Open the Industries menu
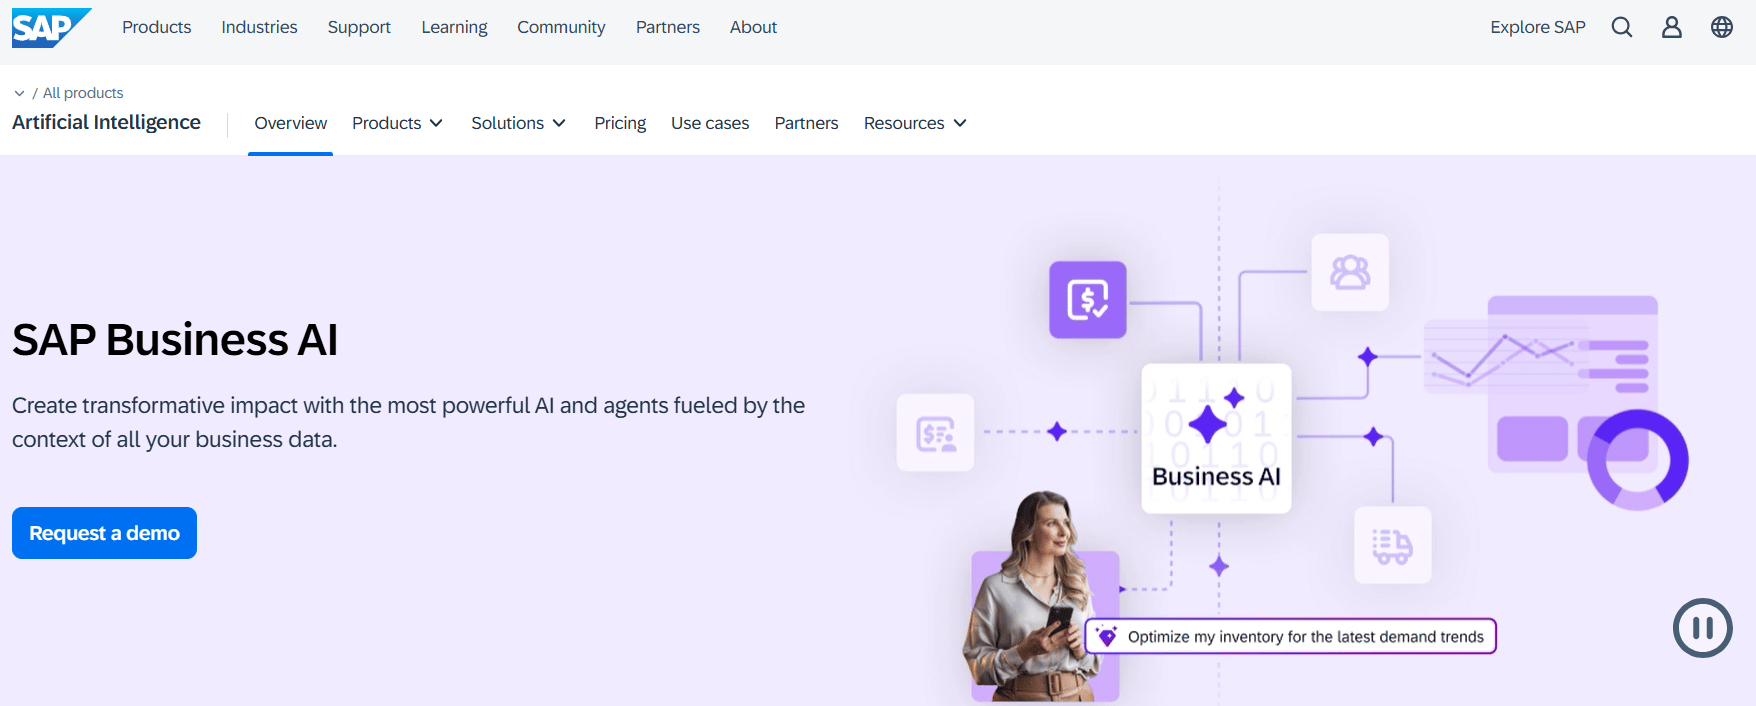 (259, 27)
